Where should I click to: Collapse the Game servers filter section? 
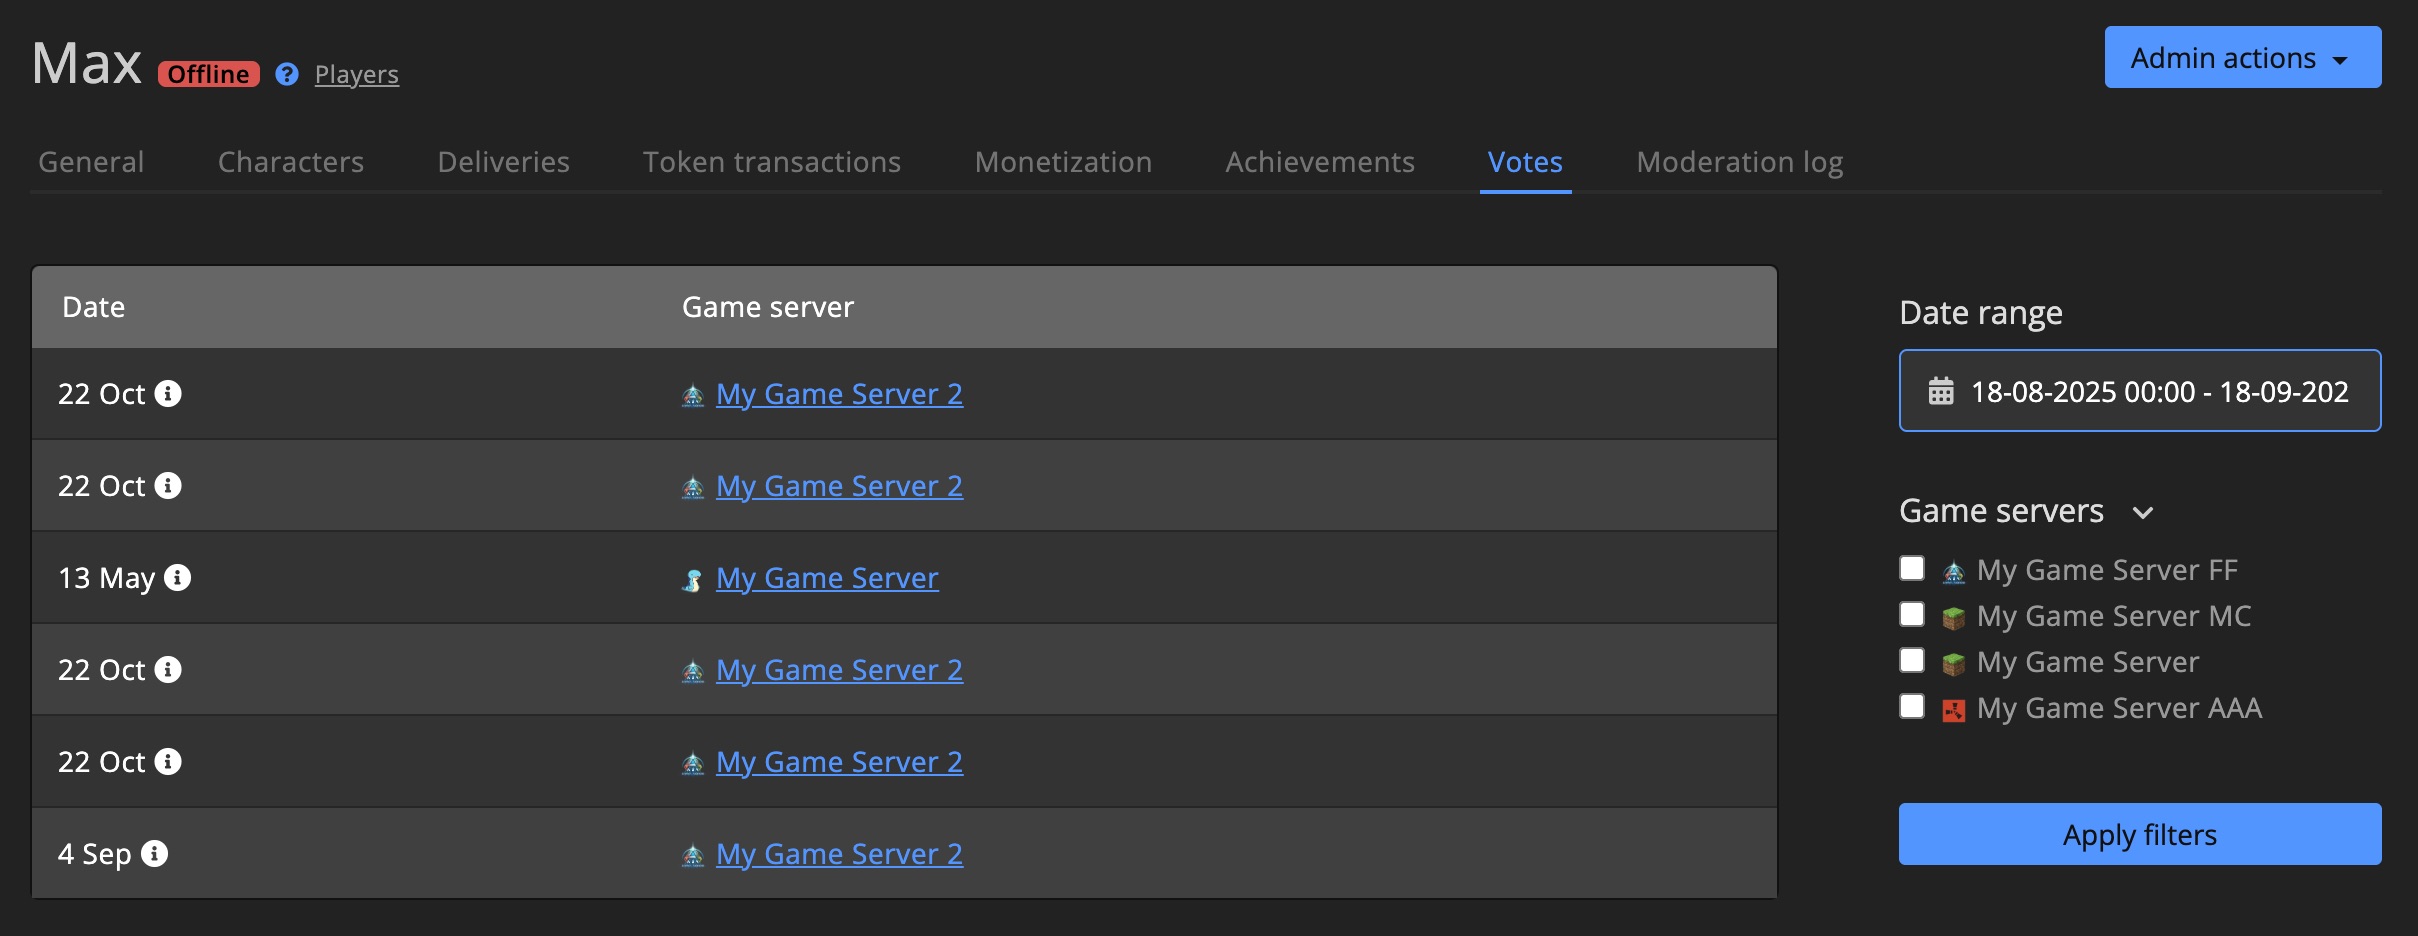tap(2144, 512)
